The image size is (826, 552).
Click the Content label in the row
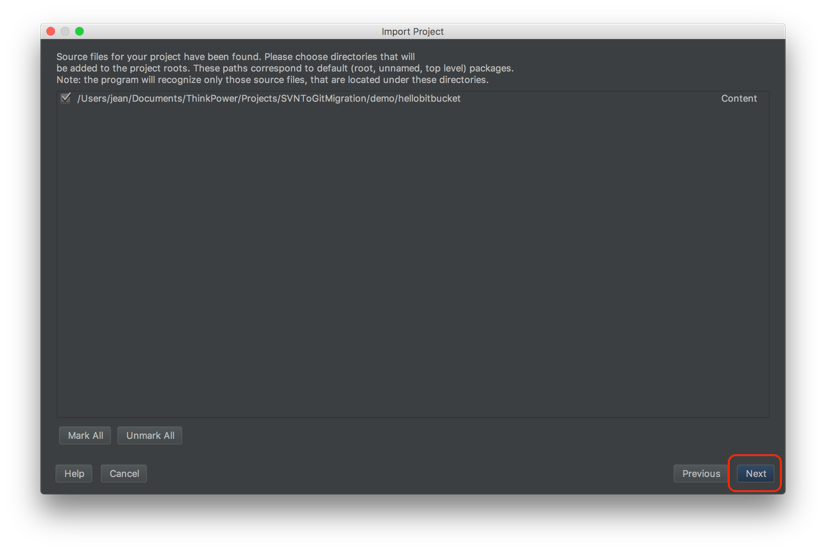[x=739, y=98]
